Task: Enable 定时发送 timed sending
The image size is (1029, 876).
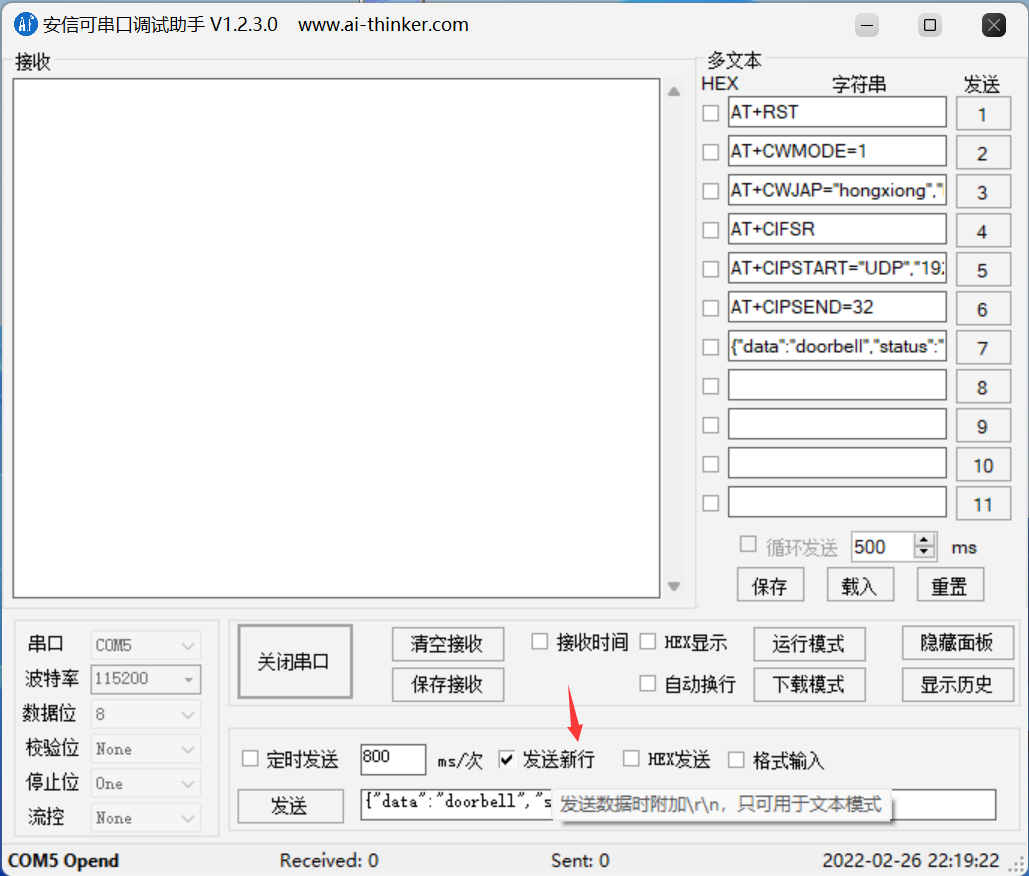Action: coord(249,759)
